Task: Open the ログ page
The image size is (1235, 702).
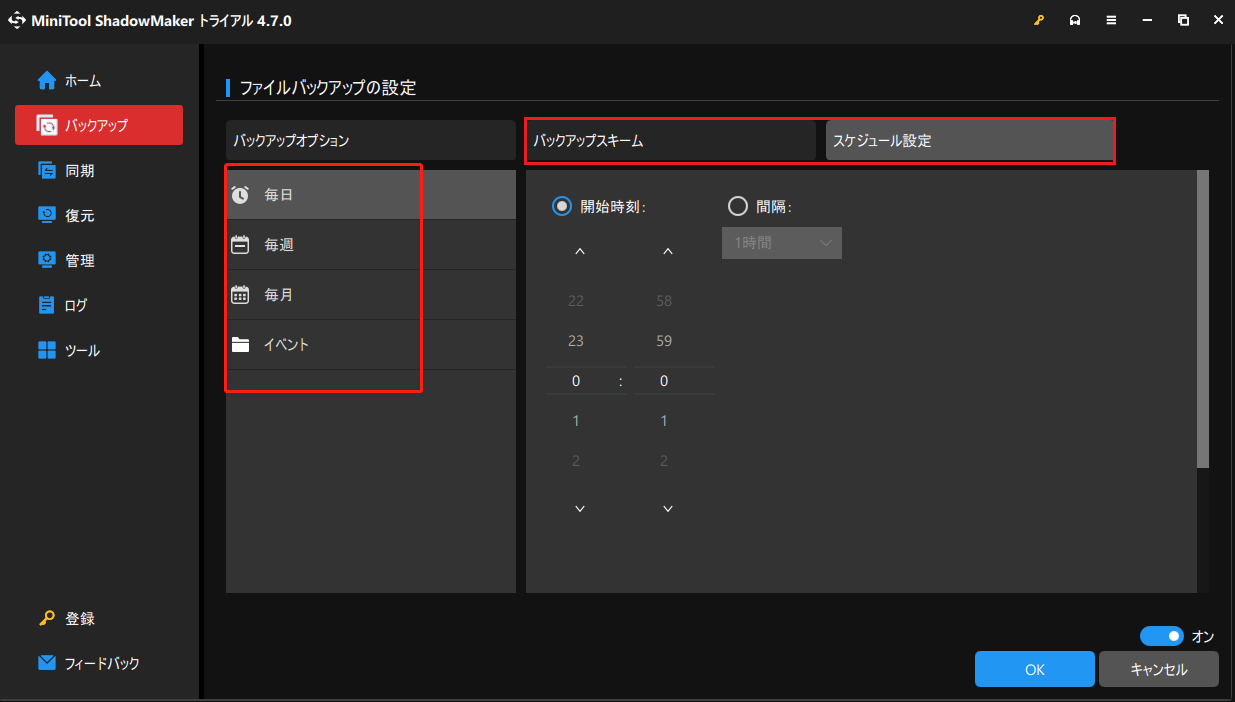Action: (99, 305)
